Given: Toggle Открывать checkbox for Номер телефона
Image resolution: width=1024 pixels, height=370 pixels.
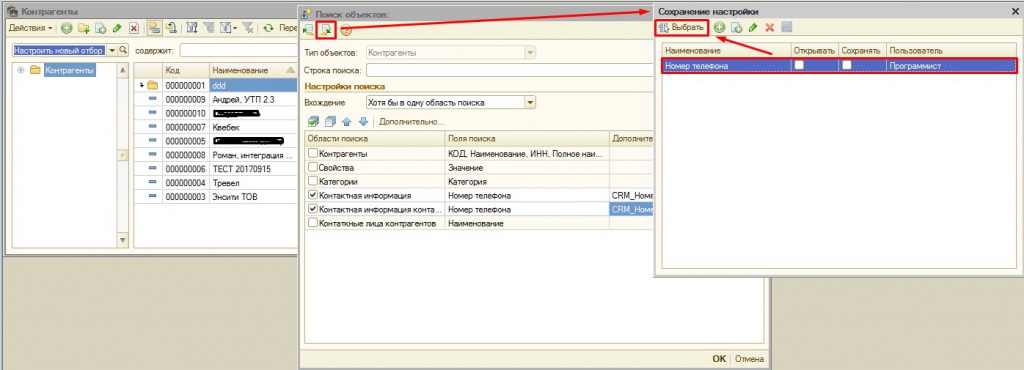Looking at the screenshot, I should pyautogui.click(x=799, y=65).
